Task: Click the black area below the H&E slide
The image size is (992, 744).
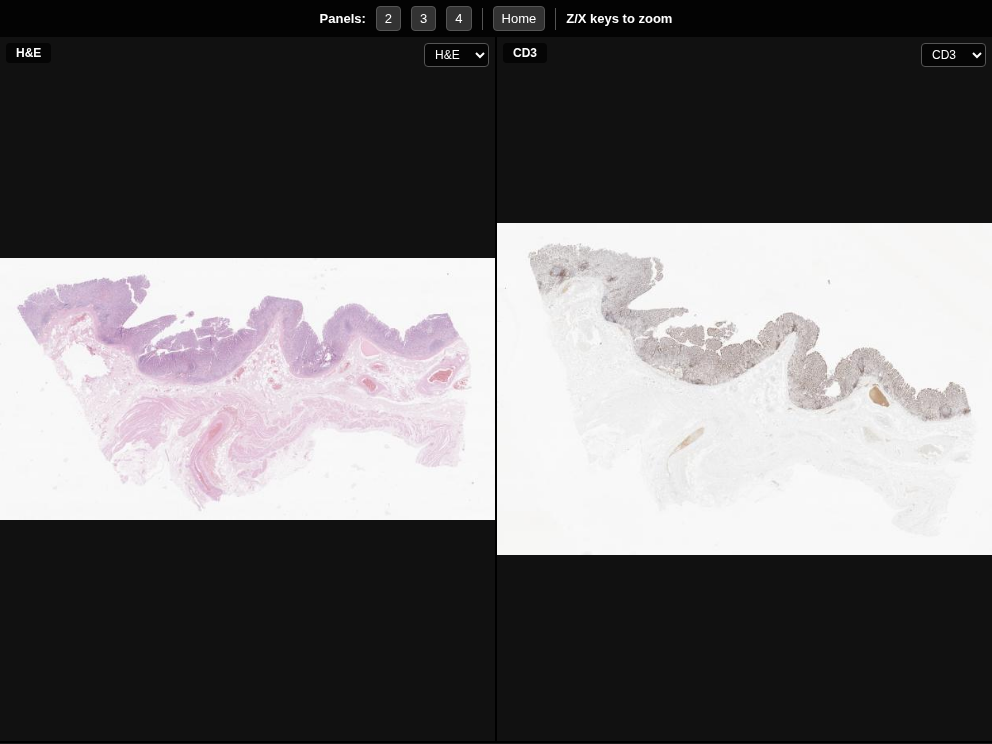Action: pyautogui.click(x=247, y=630)
